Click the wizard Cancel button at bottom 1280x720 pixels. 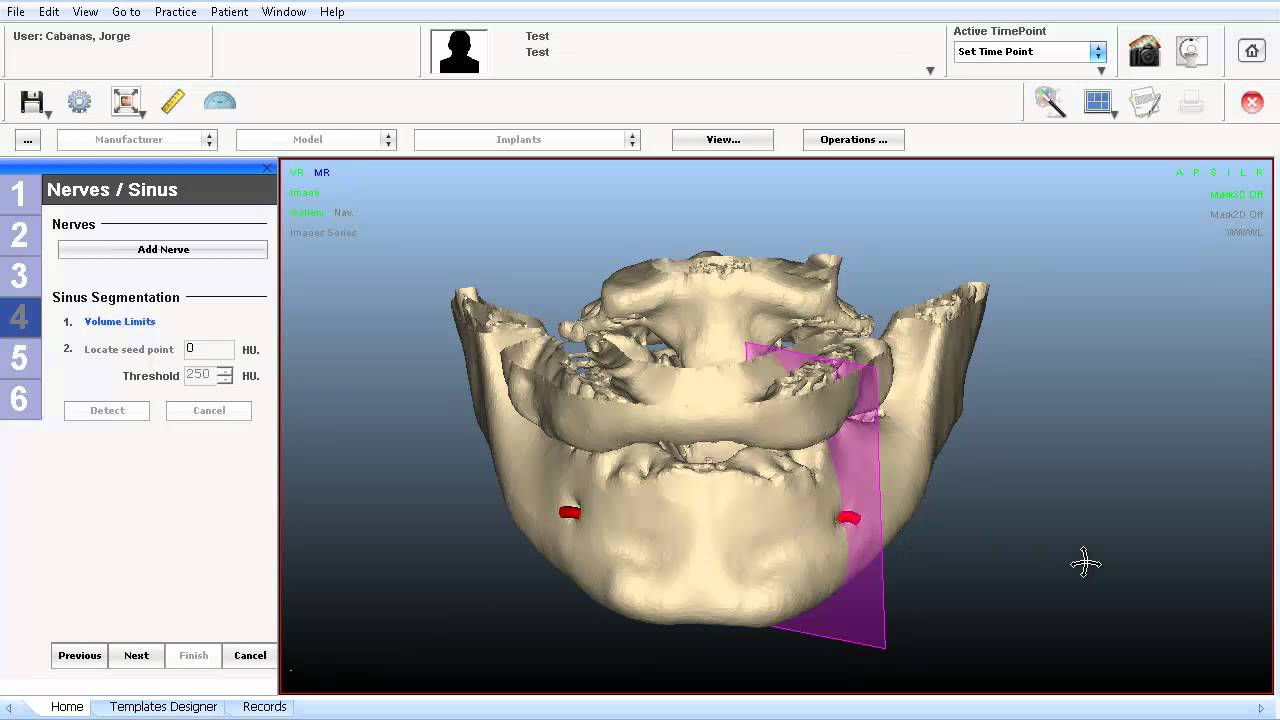click(250, 656)
